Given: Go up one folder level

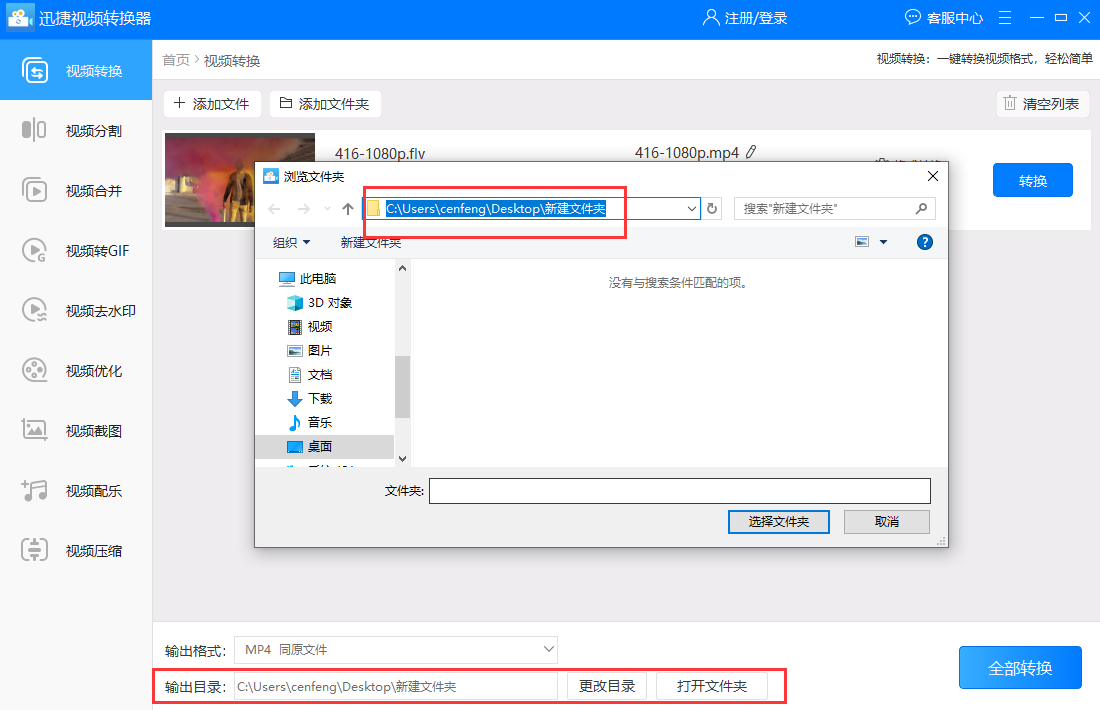Looking at the screenshot, I should (347, 208).
